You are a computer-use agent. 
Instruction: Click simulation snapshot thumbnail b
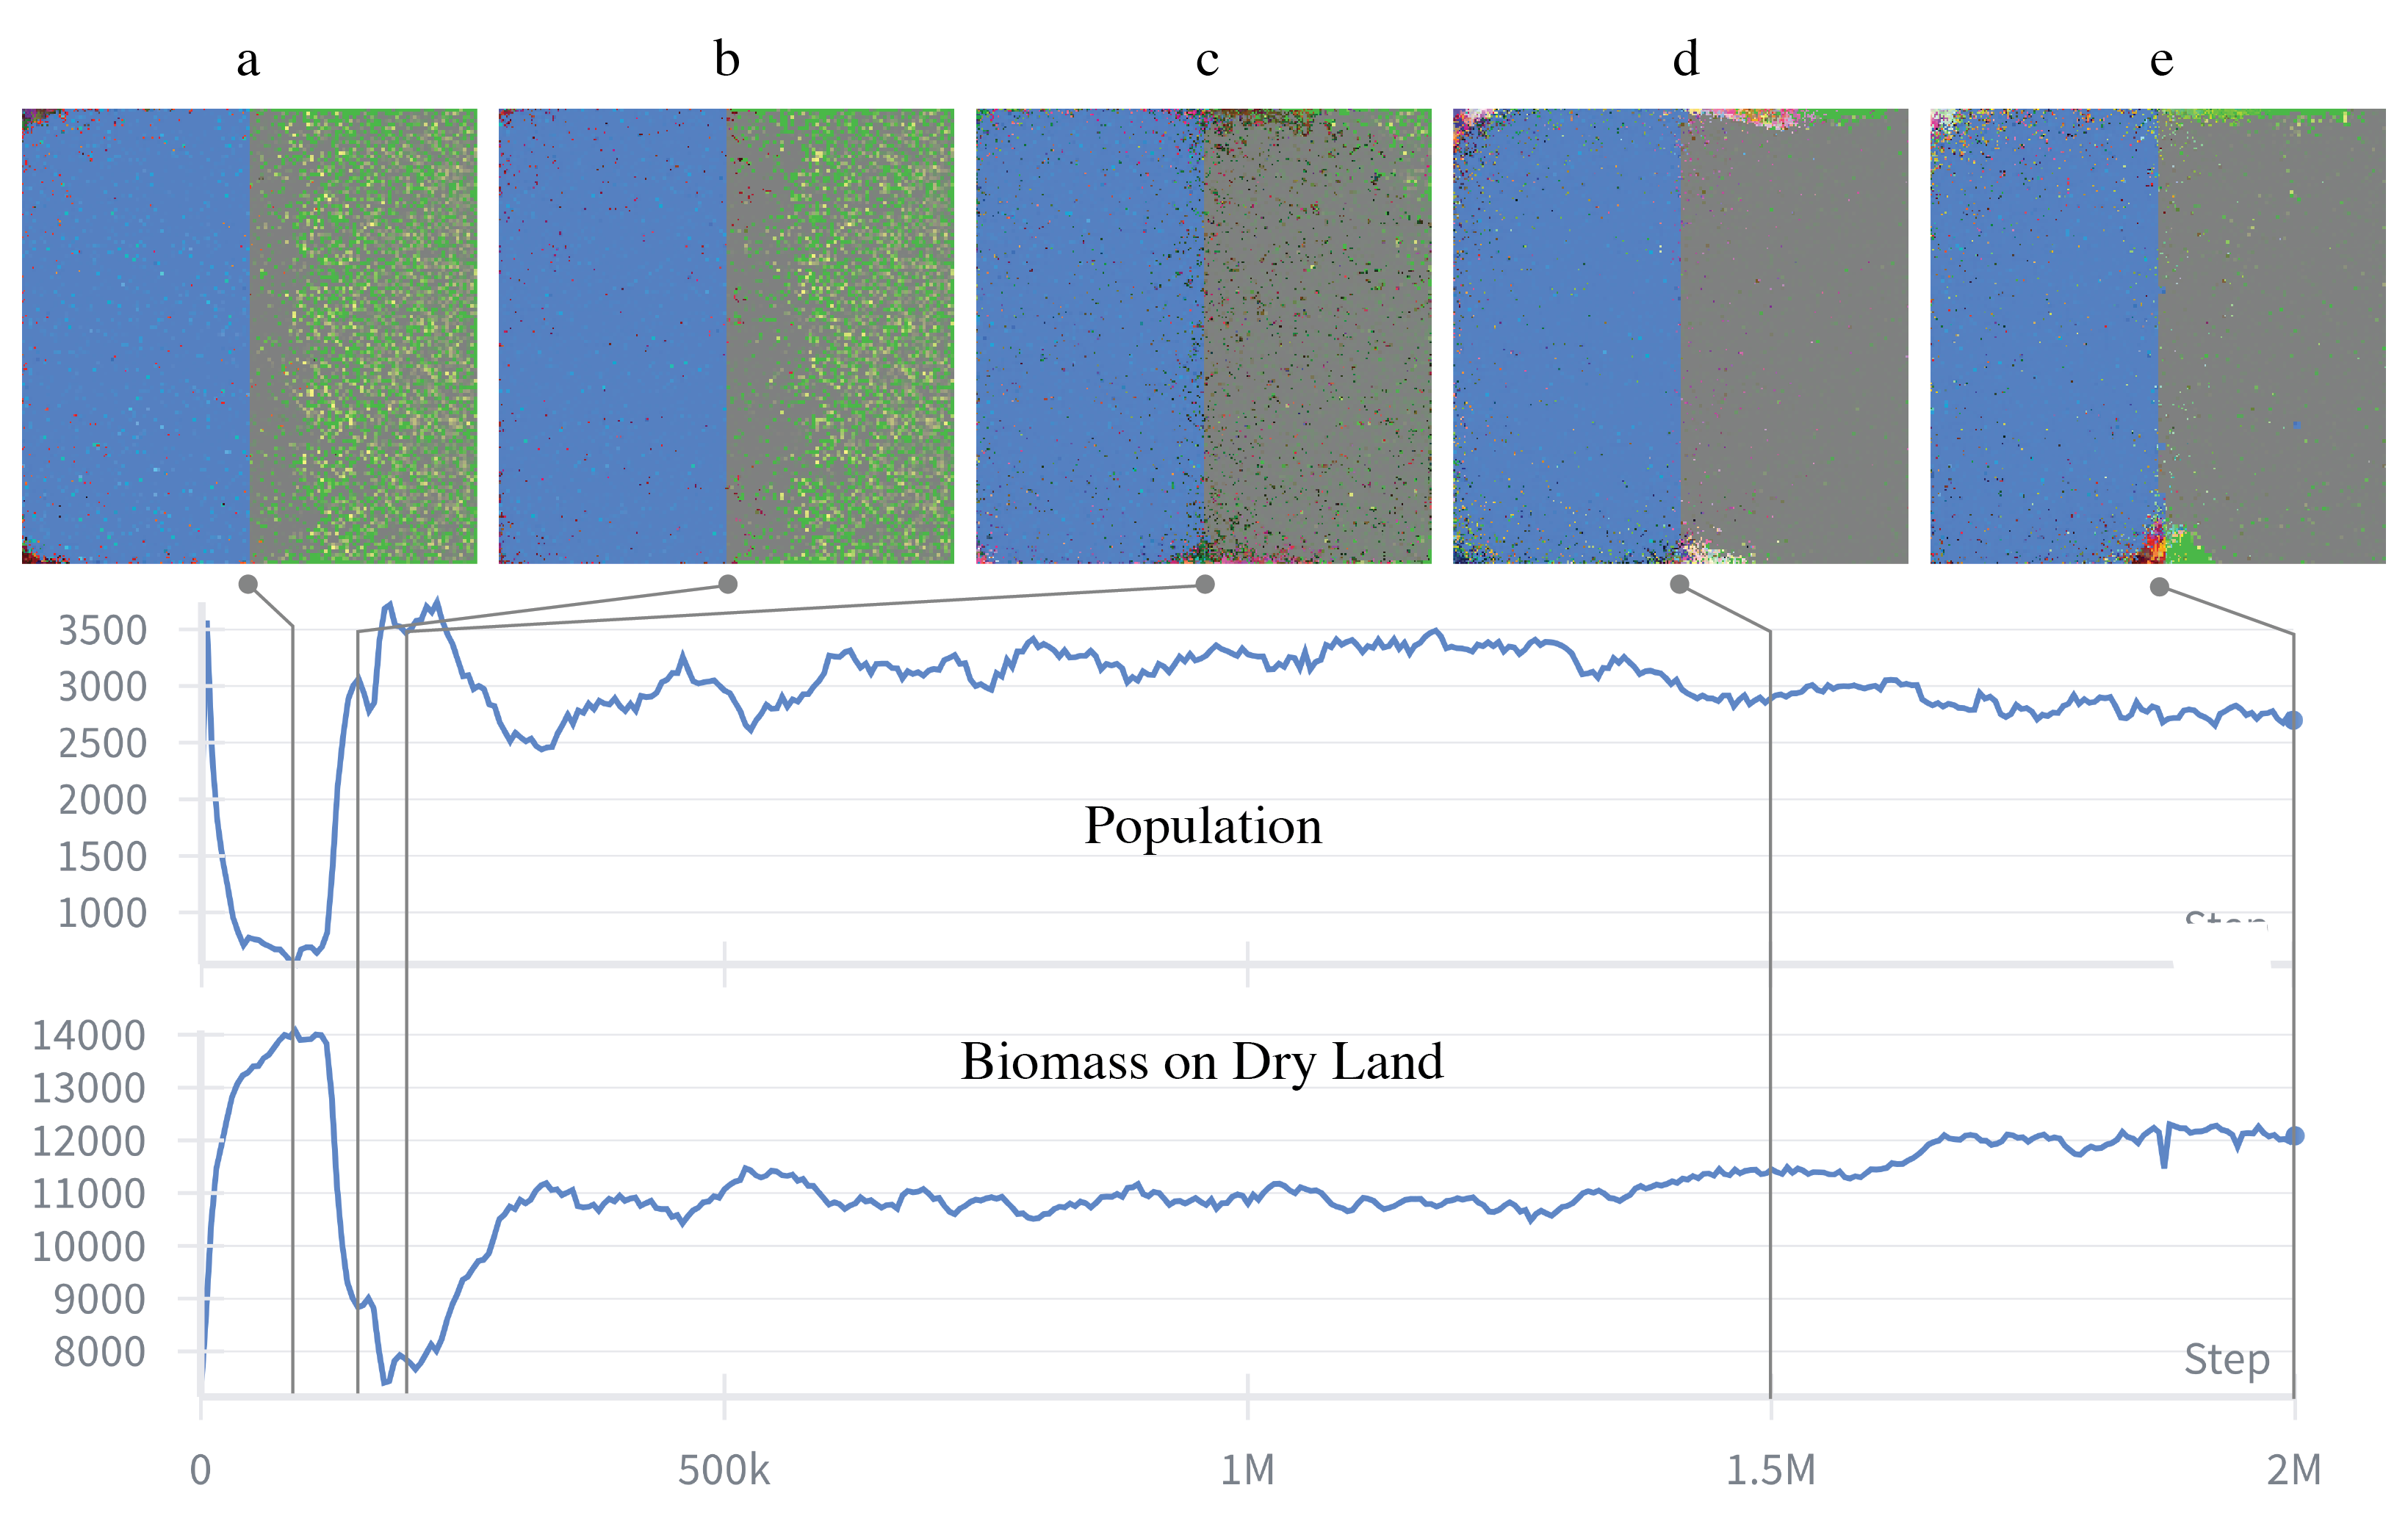(726, 336)
